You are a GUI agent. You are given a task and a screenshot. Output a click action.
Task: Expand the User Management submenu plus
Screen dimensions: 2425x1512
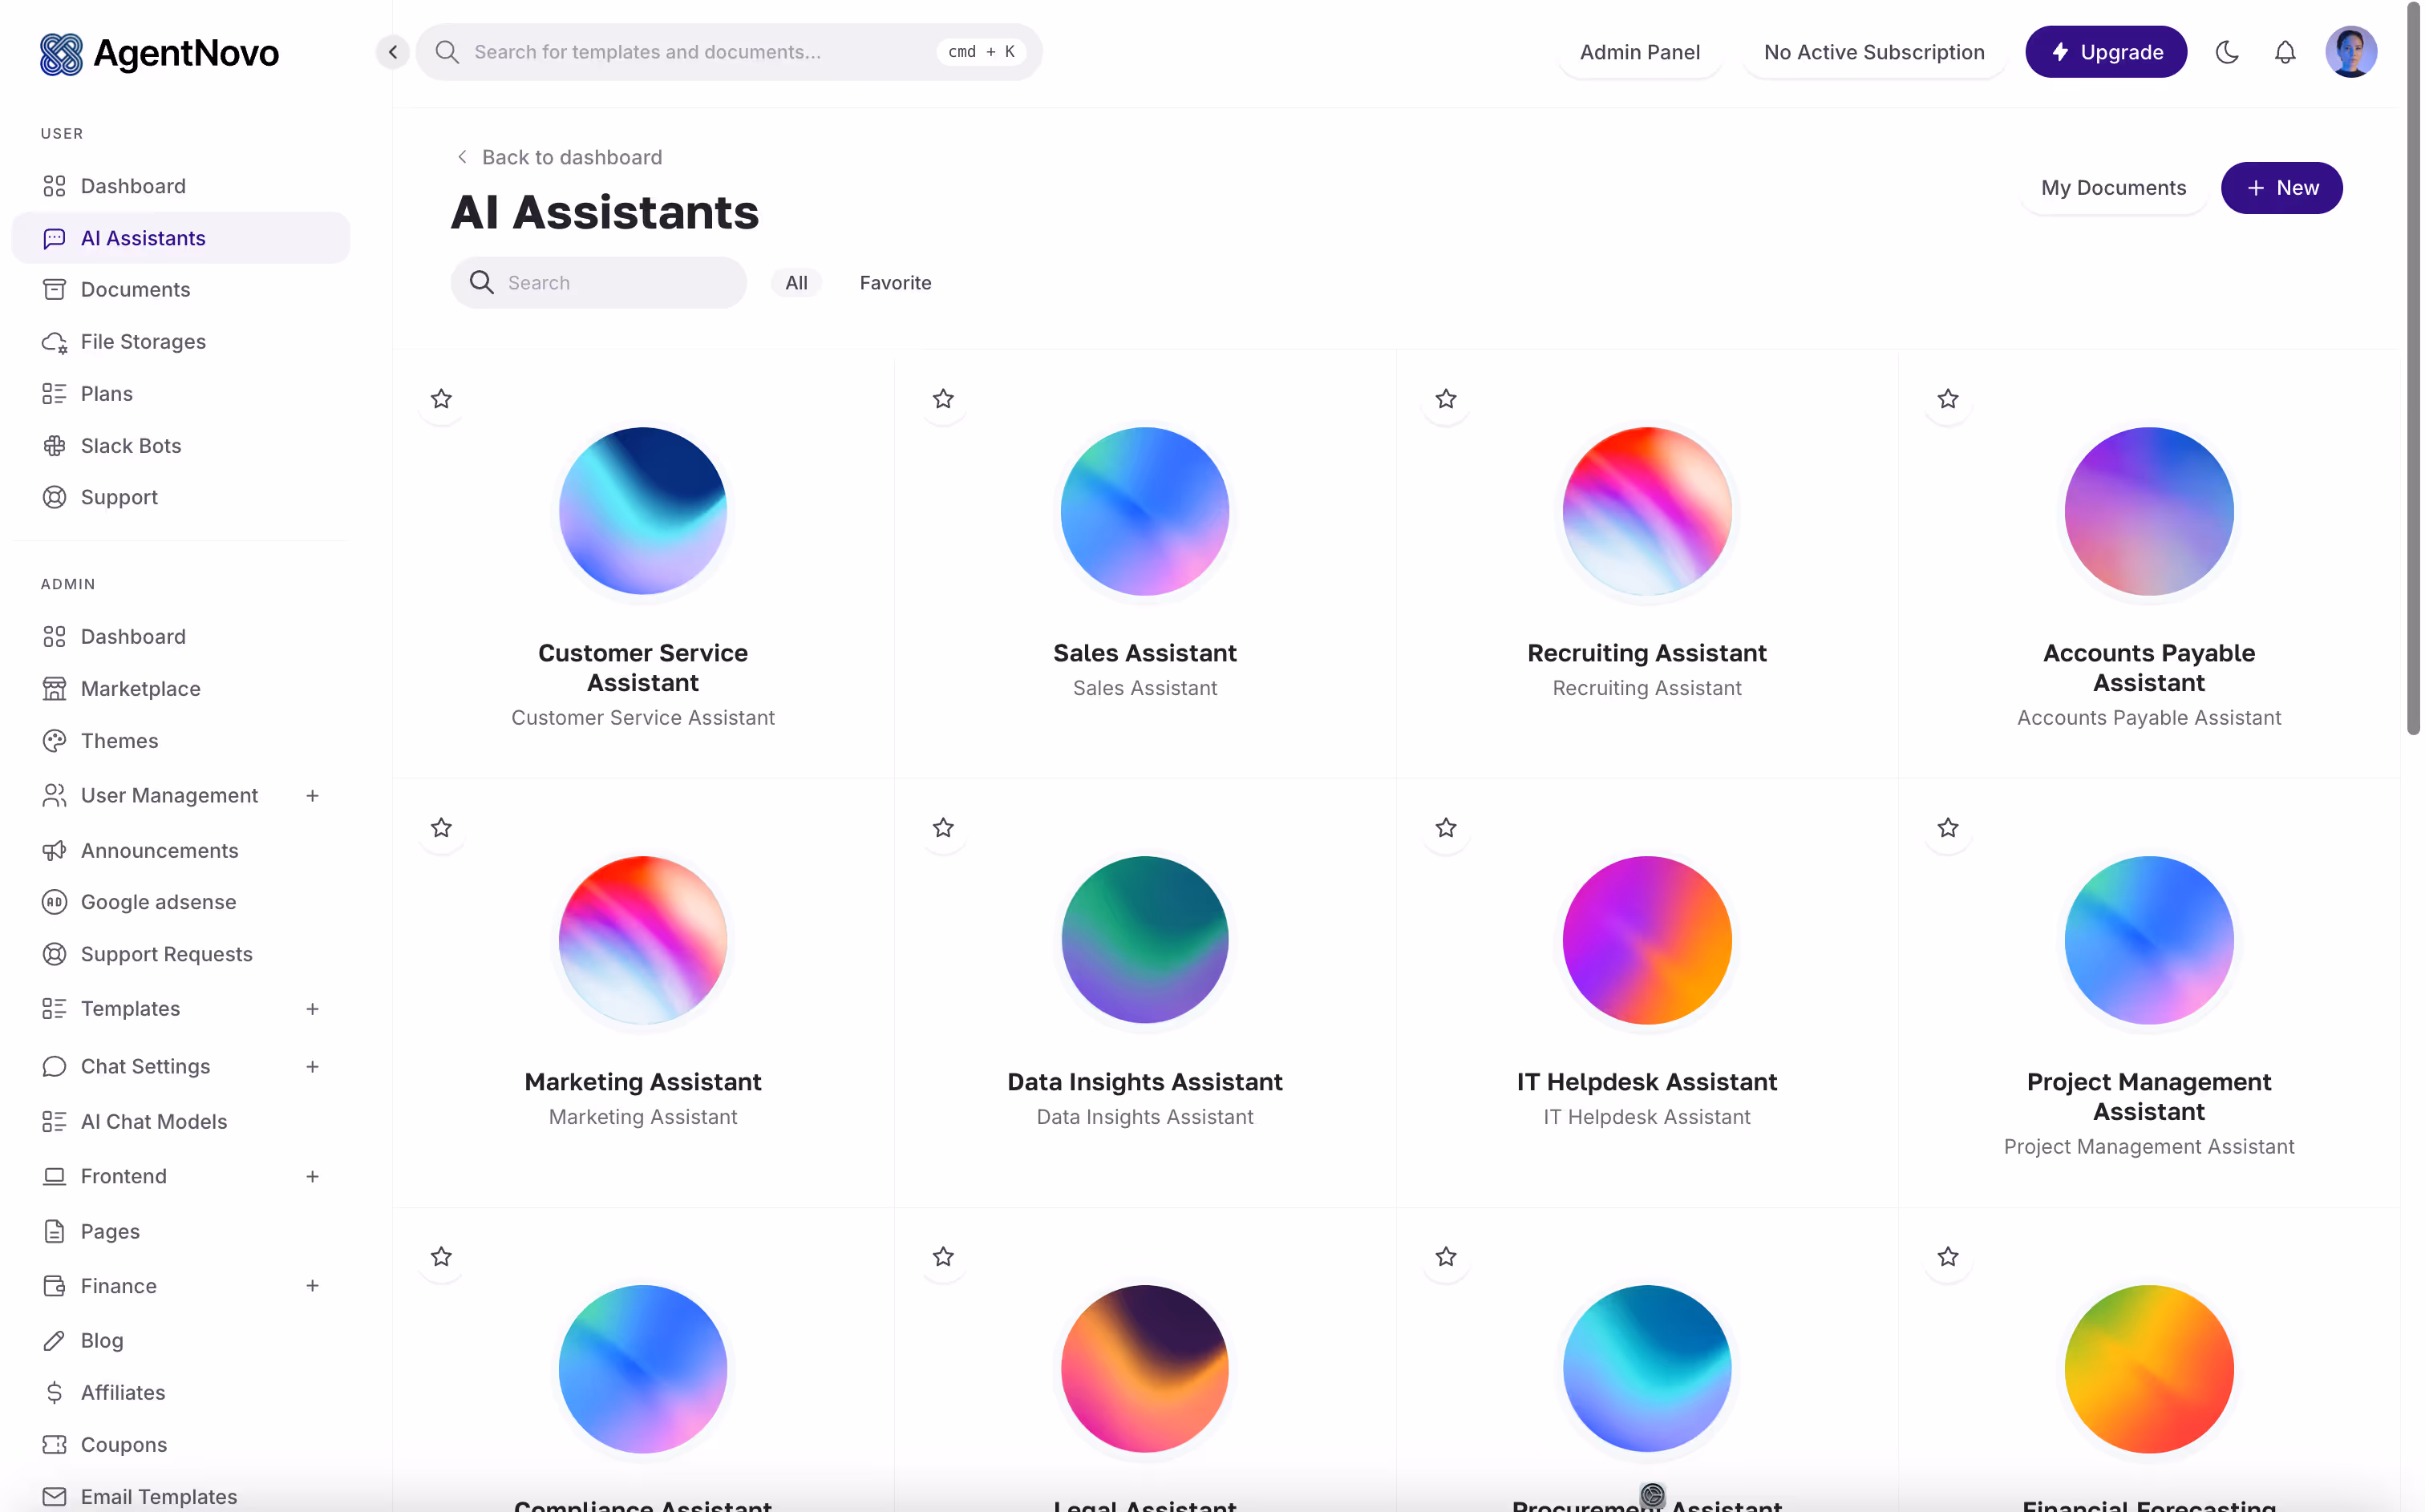click(312, 796)
